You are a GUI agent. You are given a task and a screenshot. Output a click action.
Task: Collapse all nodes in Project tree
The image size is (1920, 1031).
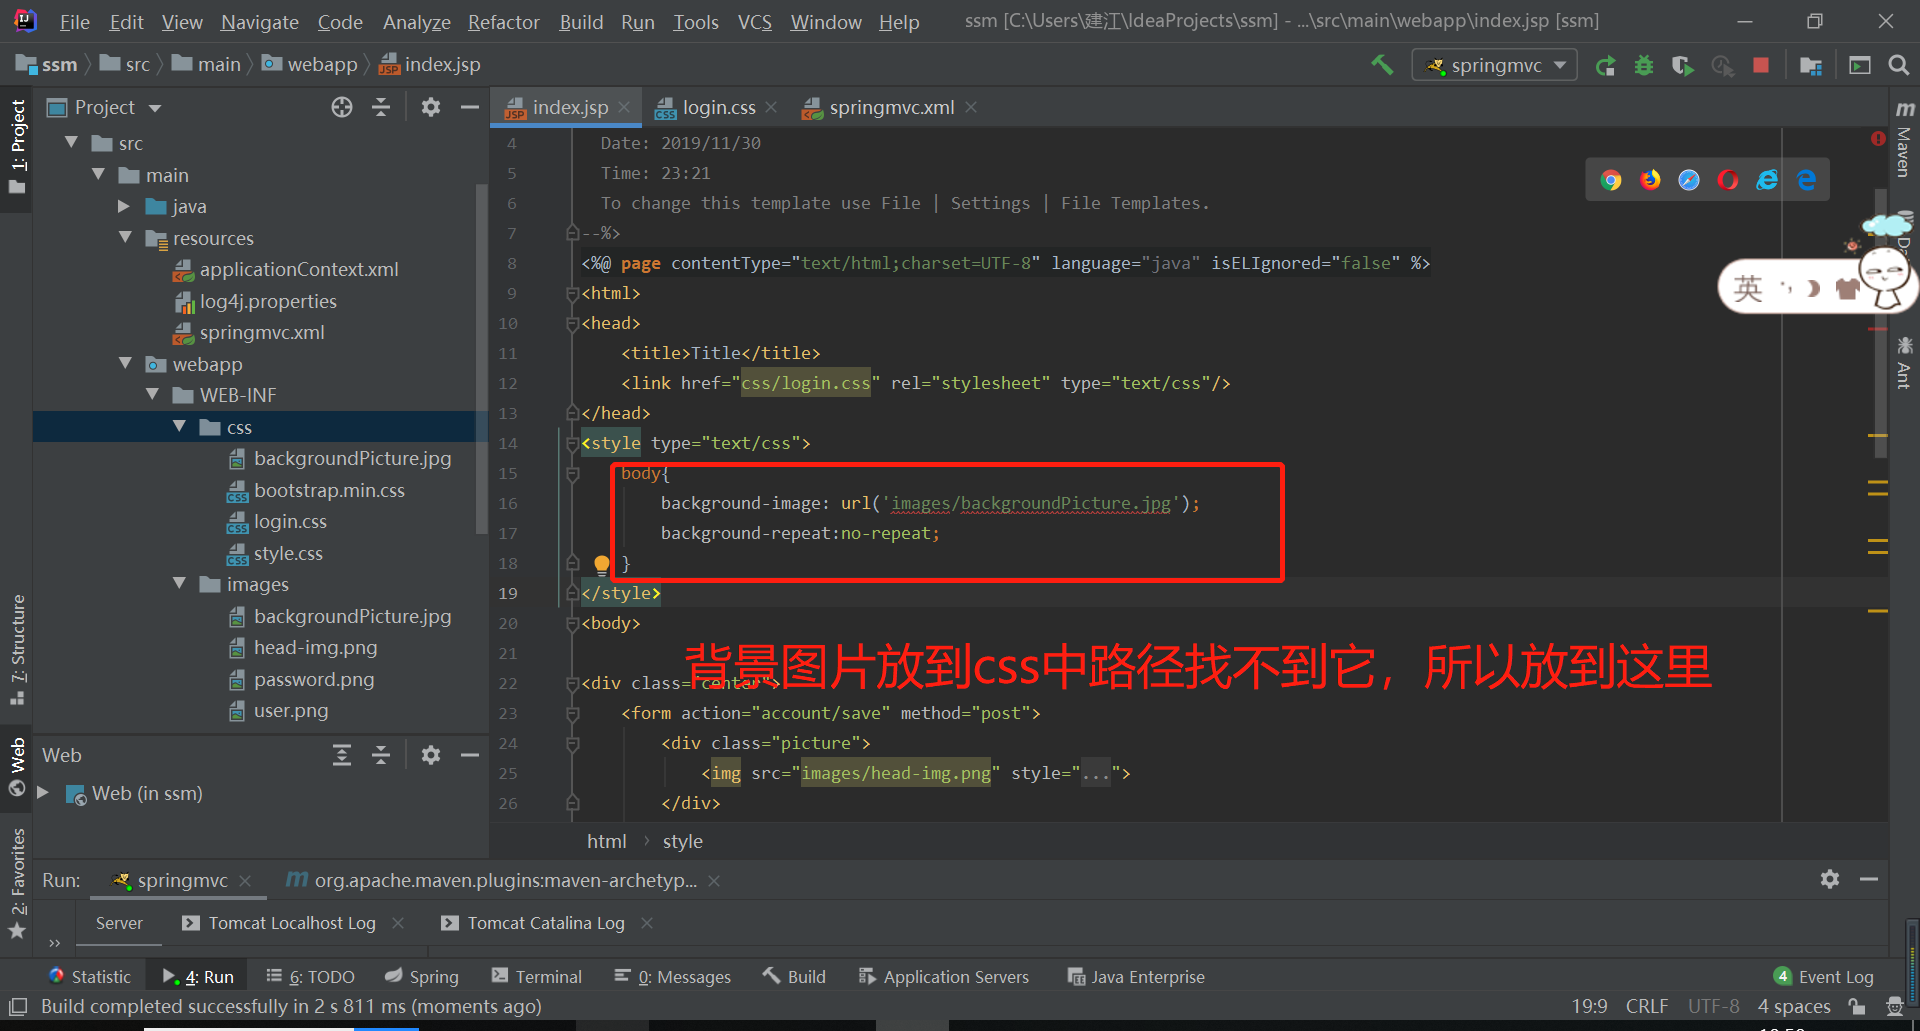tap(381, 107)
